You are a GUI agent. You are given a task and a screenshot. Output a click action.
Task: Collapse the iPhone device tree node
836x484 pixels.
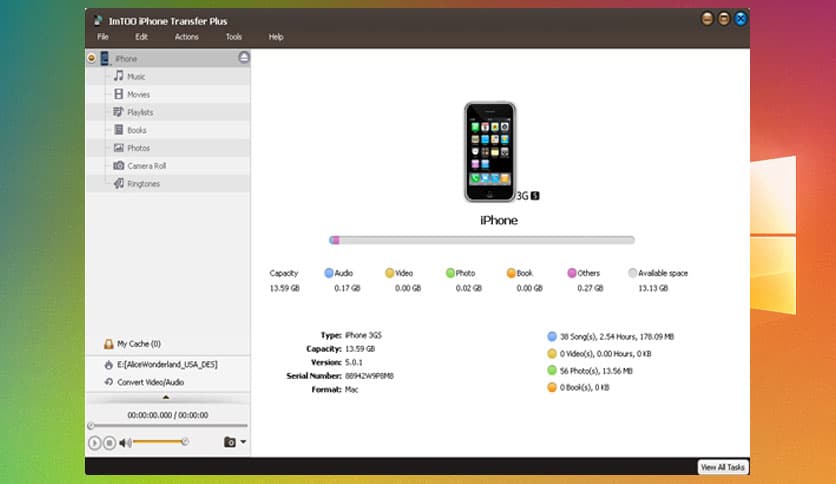(92, 58)
